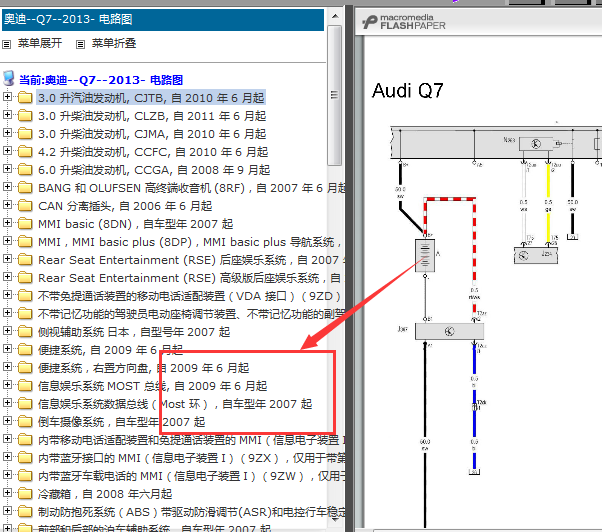
Task: Expand the CAN 分离插头 node
Action: [7, 205]
